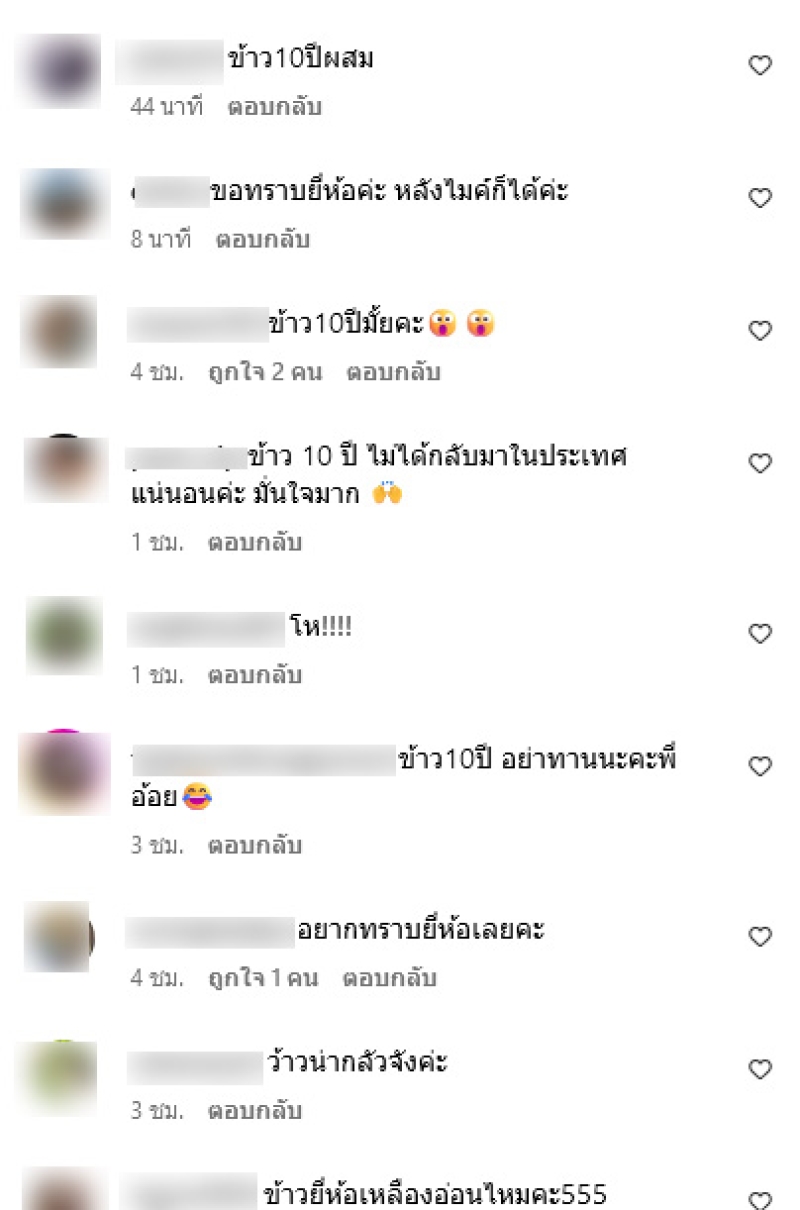
Task: Like the อย่าทานนะคะพี่อ้อย comment
Action: (x=761, y=767)
